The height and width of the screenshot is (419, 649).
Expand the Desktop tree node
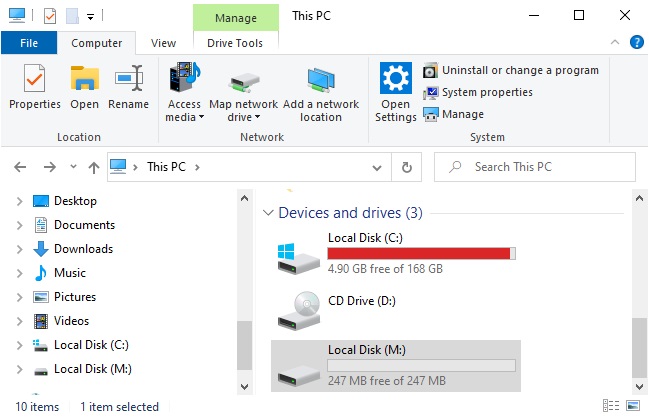coord(19,201)
